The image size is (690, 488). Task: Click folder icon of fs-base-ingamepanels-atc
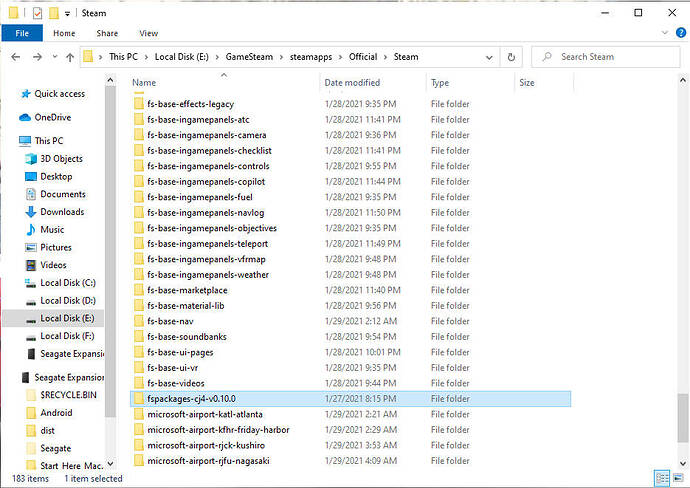(x=139, y=119)
